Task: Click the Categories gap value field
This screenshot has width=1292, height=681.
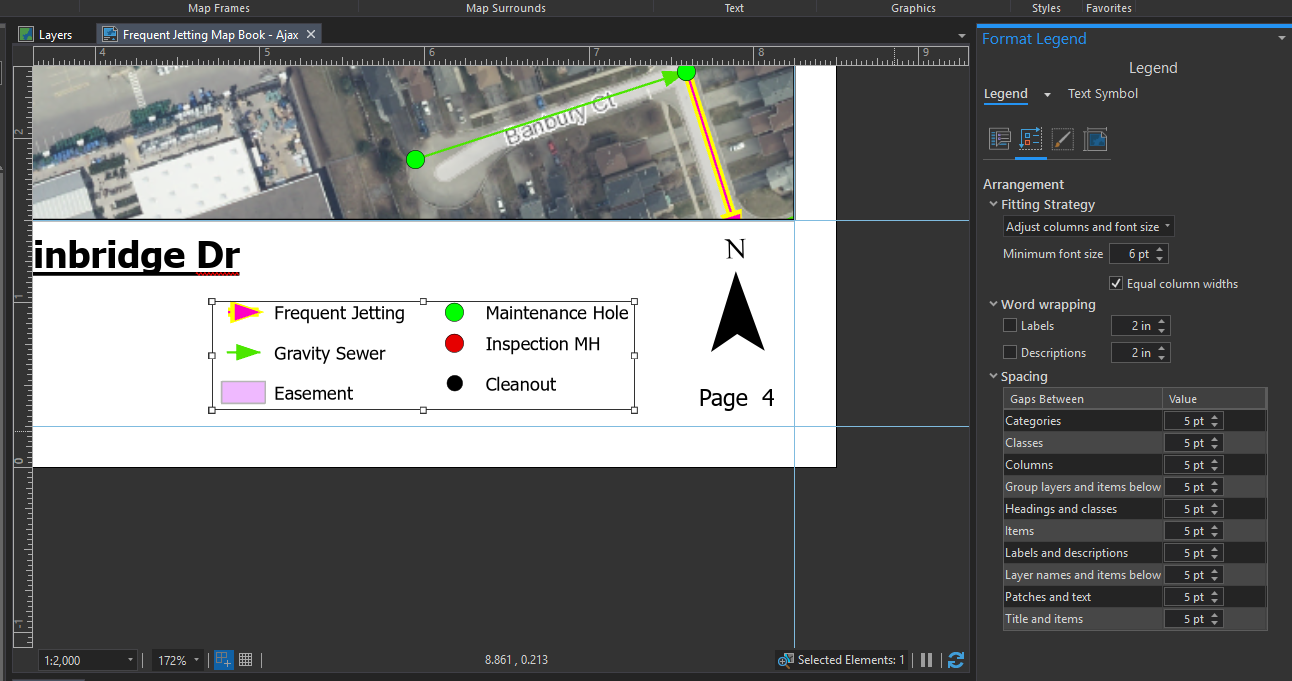Action: point(1193,421)
